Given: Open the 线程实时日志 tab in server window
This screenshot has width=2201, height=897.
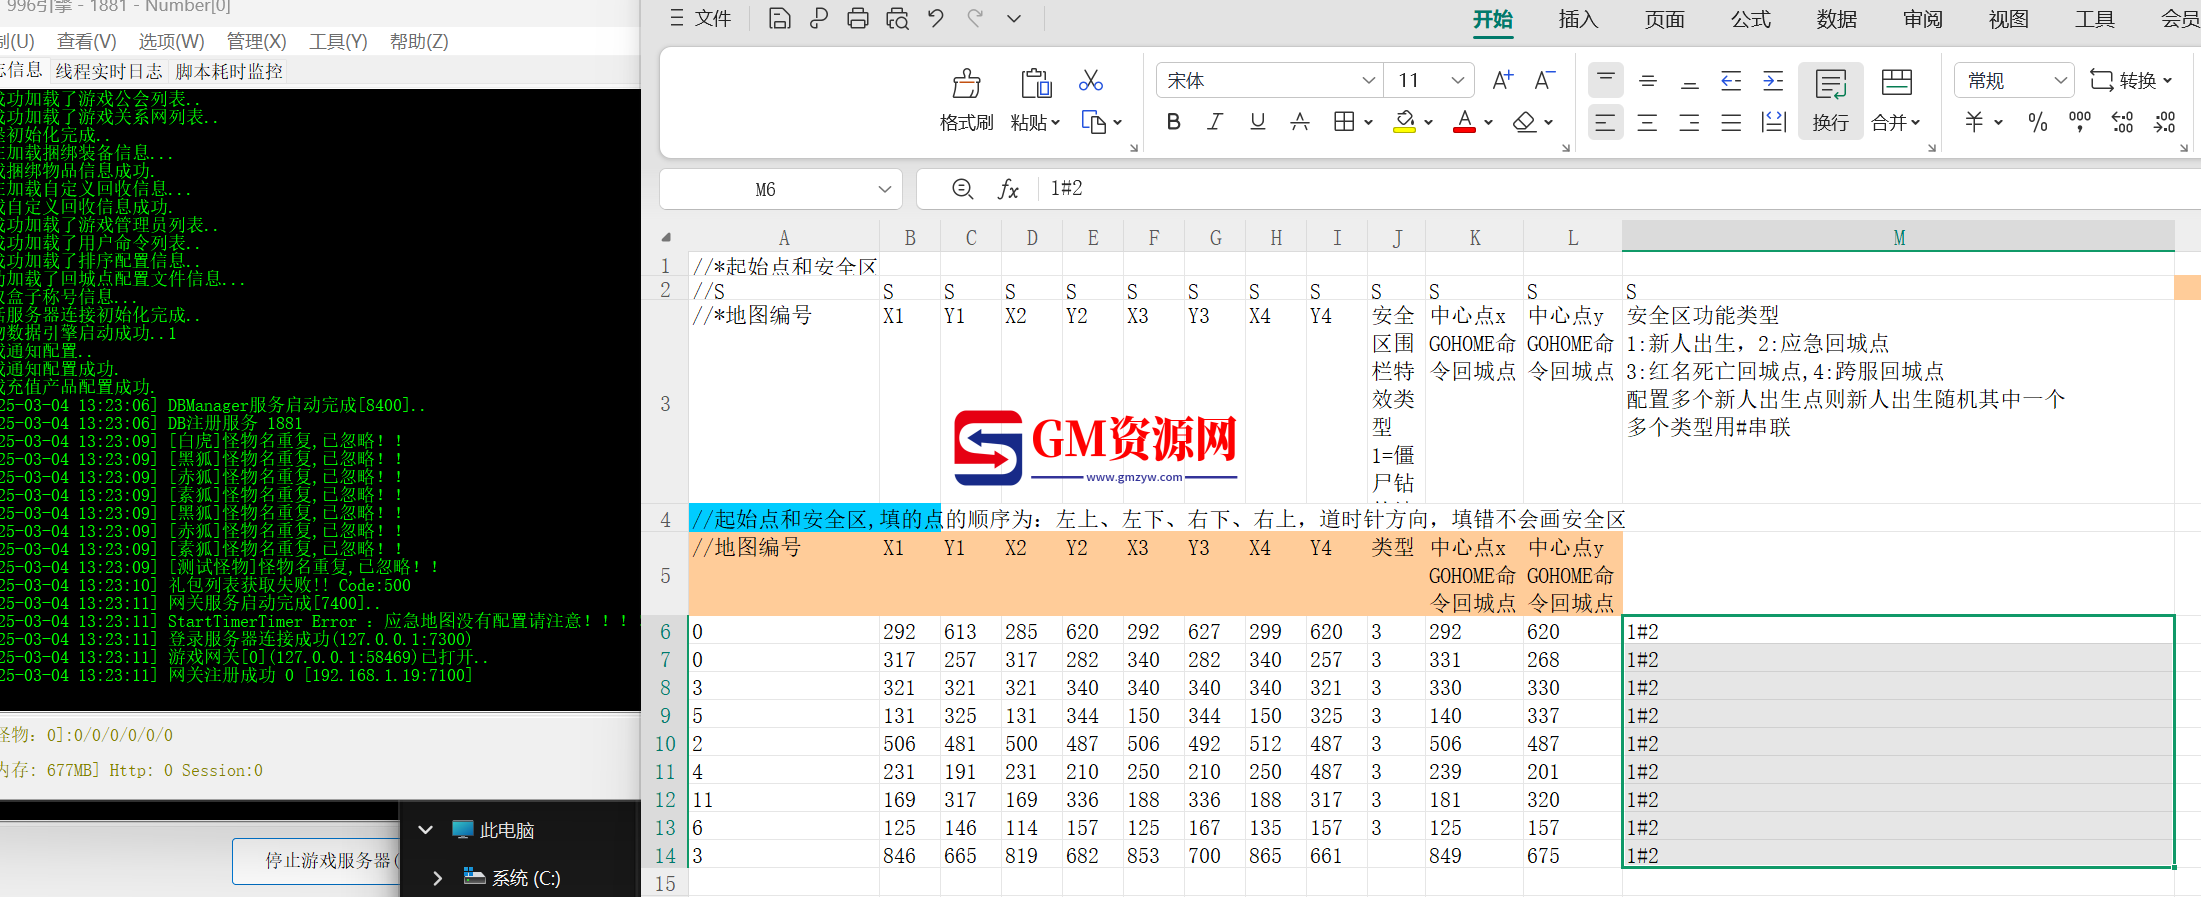Looking at the screenshot, I should [x=109, y=71].
